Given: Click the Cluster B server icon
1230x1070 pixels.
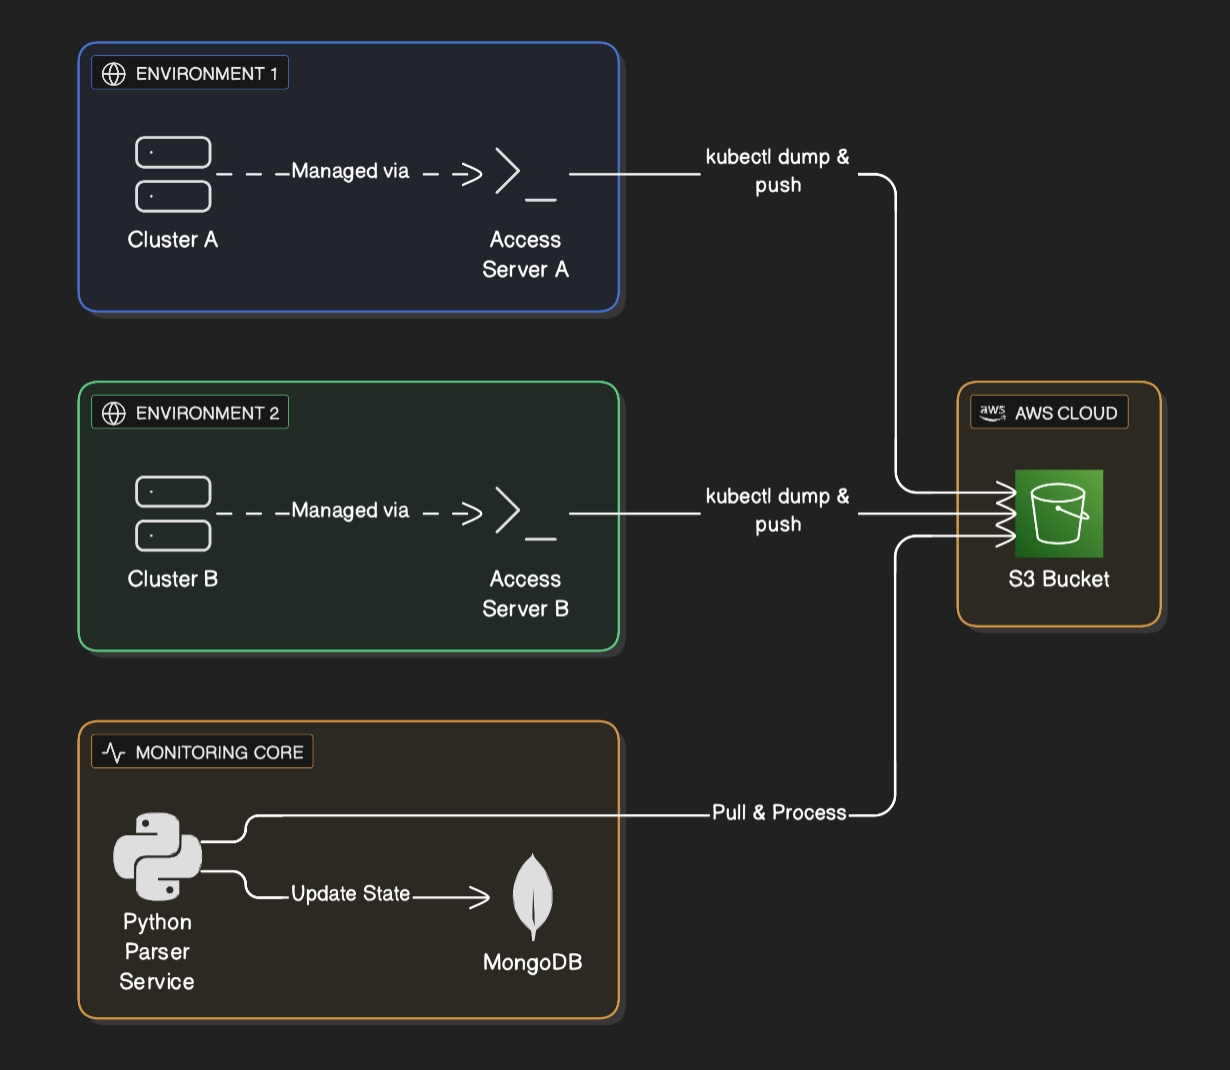Looking at the screenshot, I should tap(173, 513).
